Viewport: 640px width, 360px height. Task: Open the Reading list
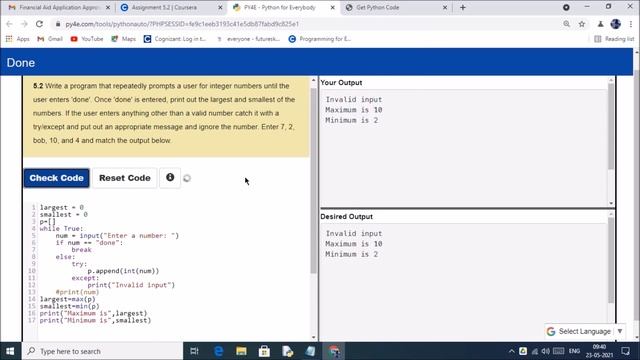pos(614,39)
